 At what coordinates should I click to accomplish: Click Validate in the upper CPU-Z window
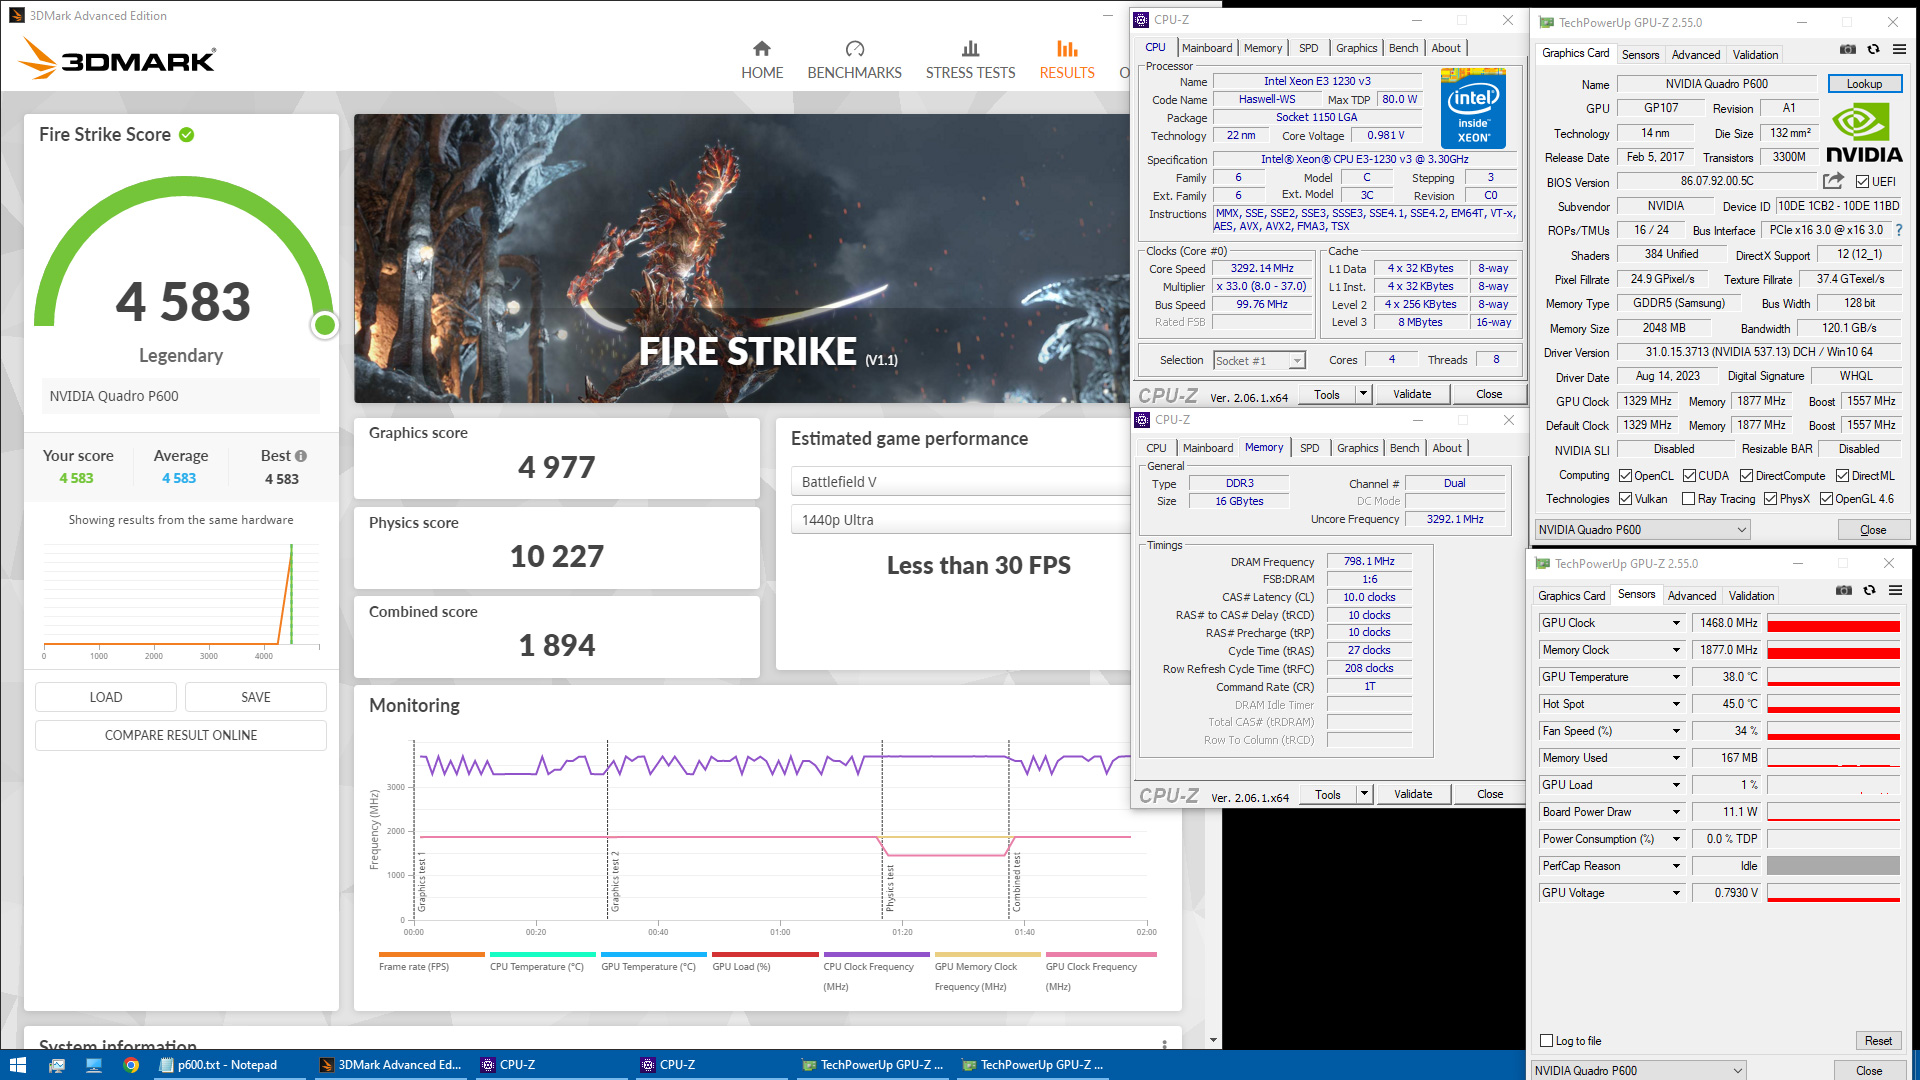click(1412, 394)
